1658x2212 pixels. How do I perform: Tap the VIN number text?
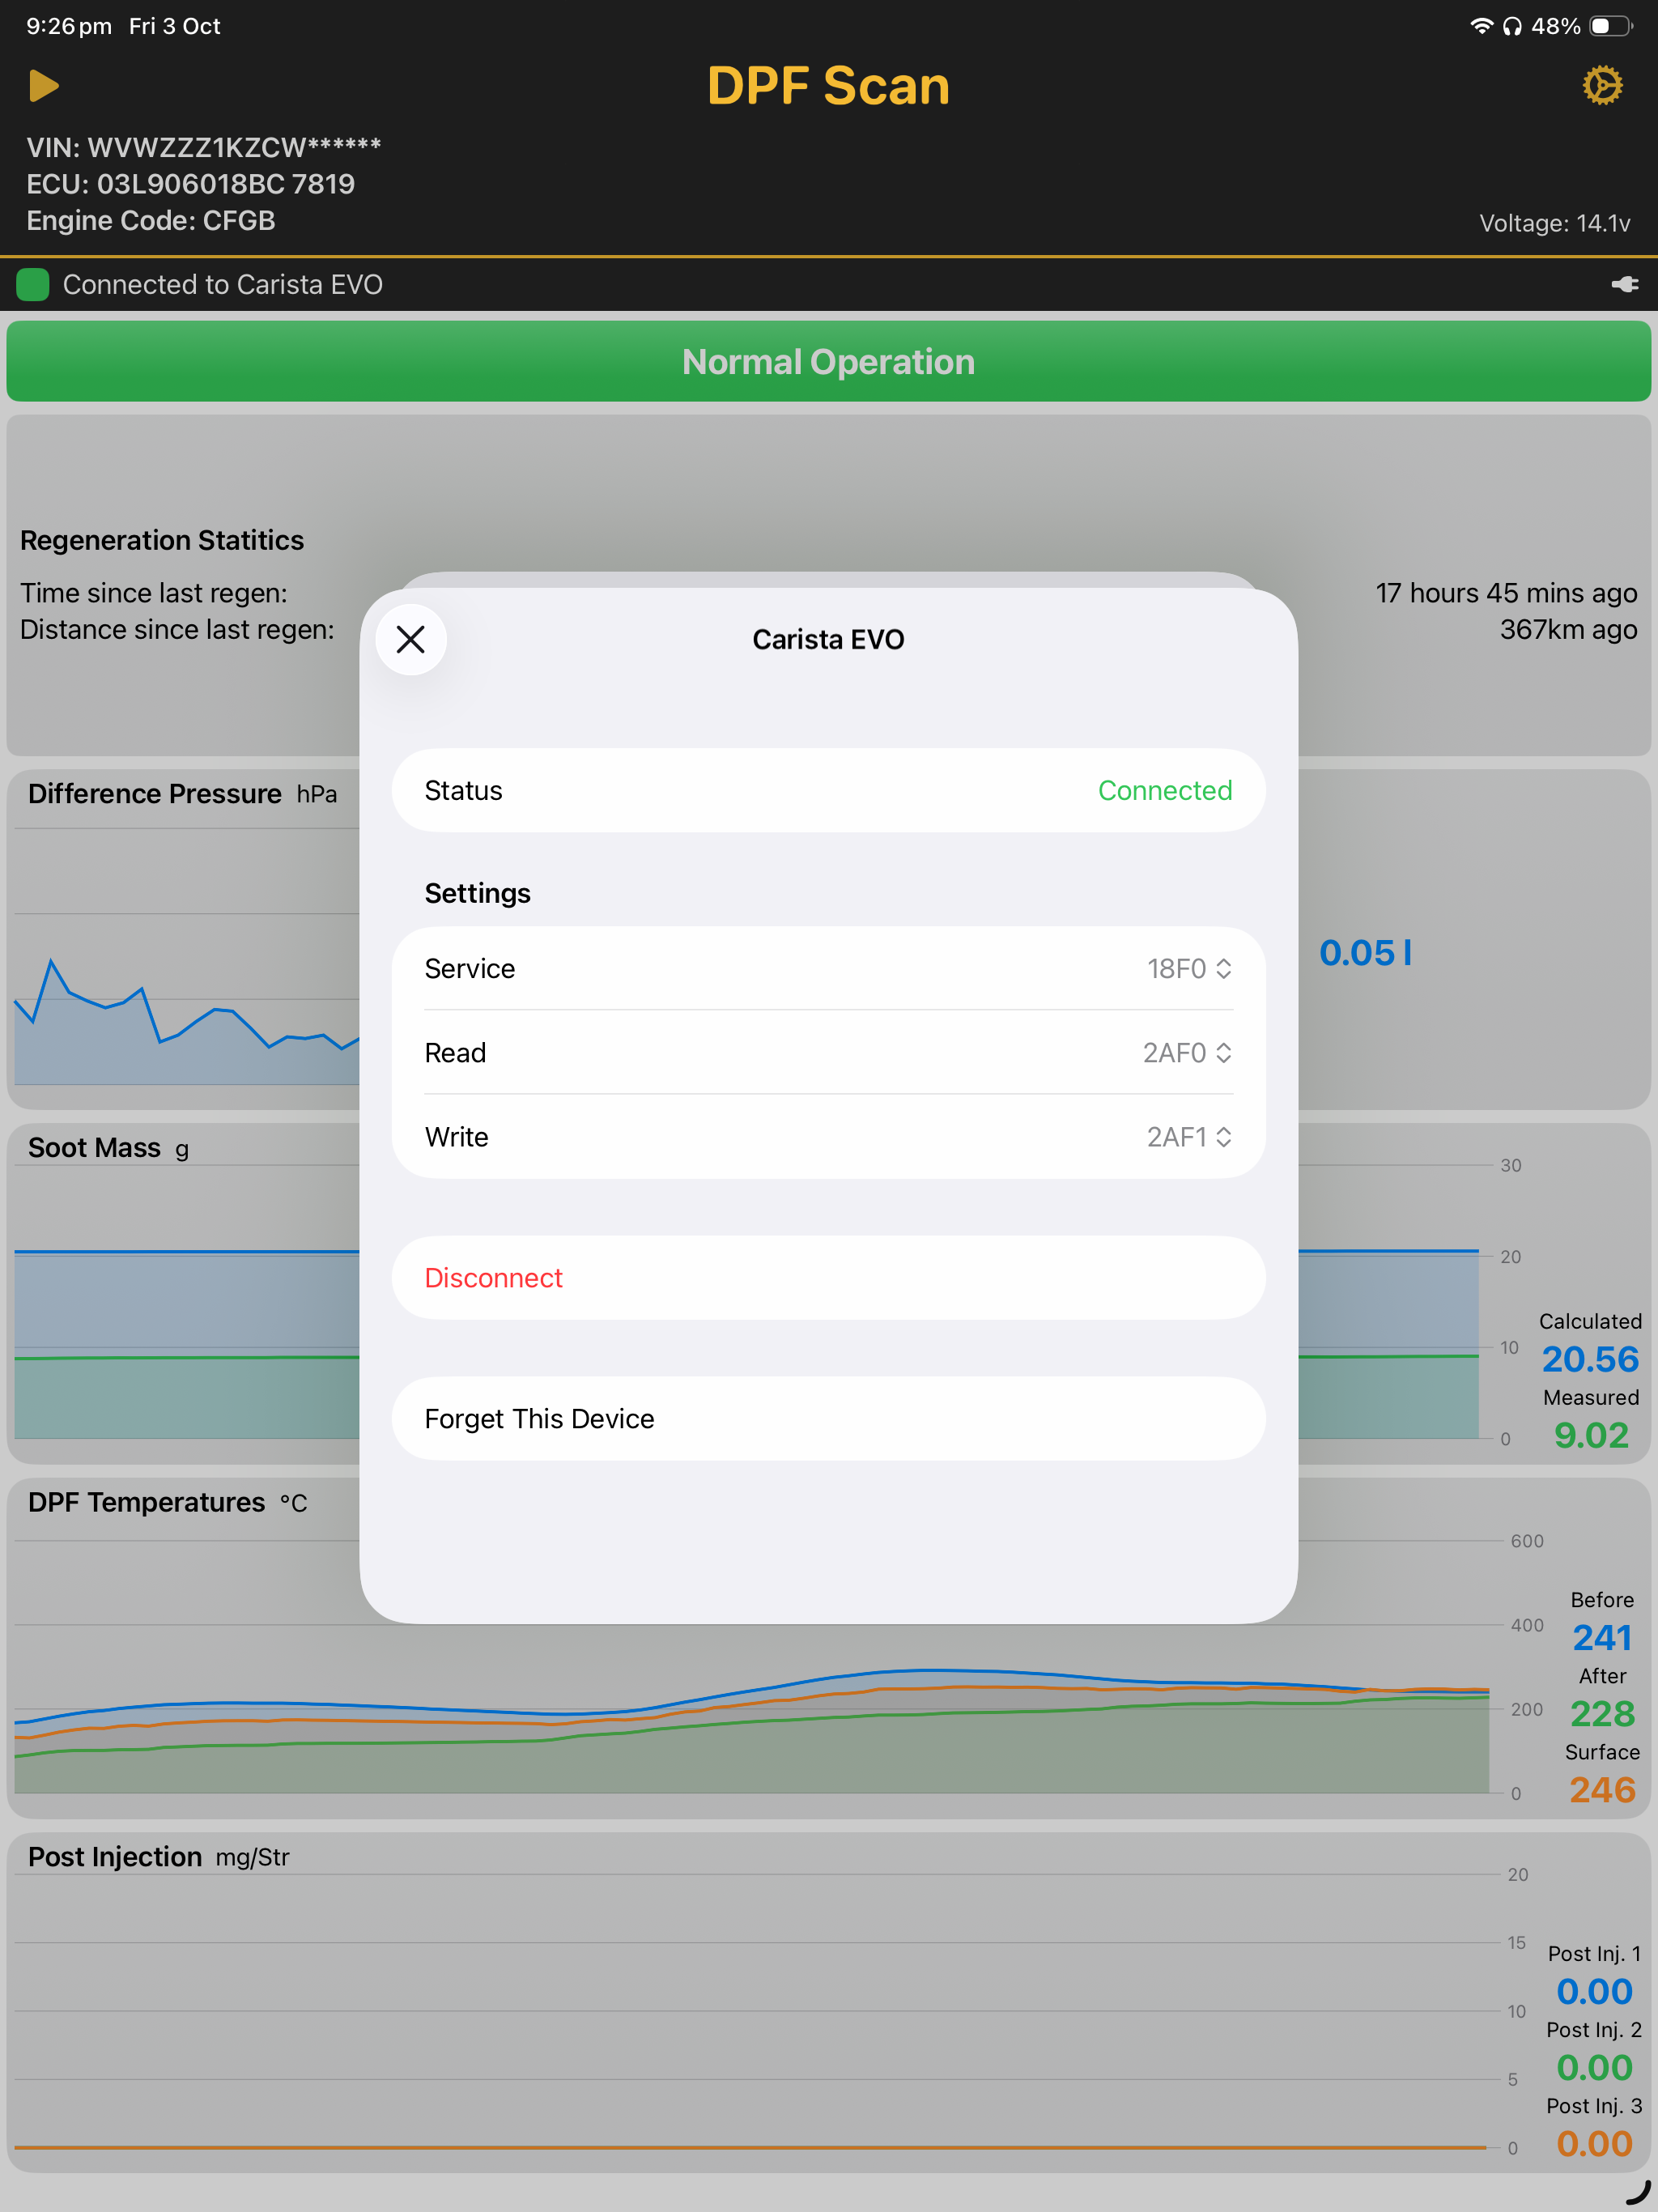tap(204, 148)
